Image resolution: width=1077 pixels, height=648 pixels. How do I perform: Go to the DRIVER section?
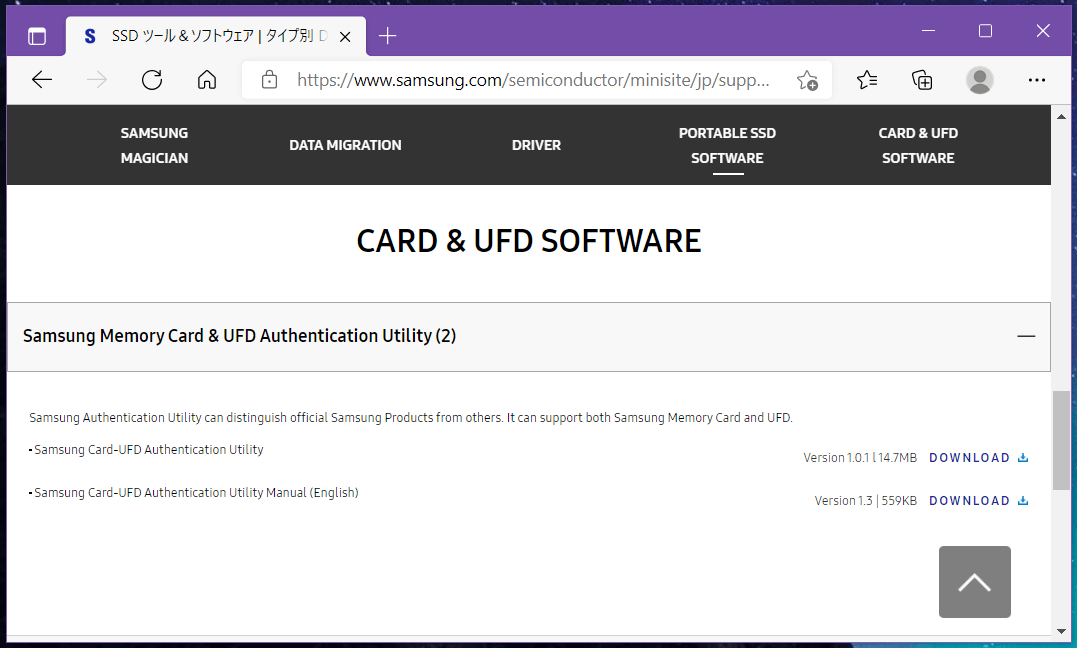[536, 145]
